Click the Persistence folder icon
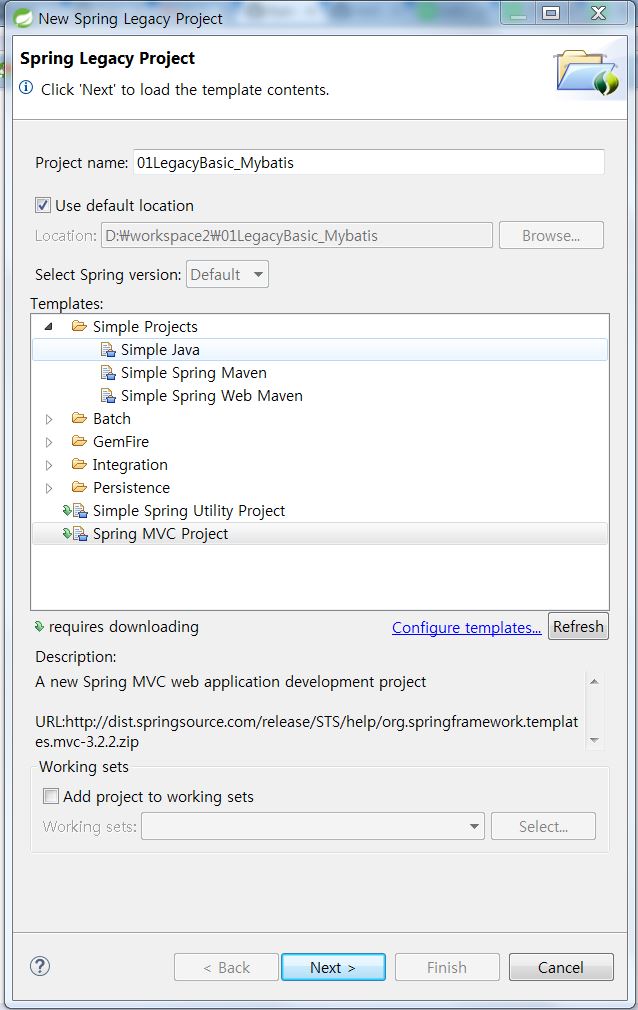638x1010 pixels. pyautogui.click(x=79, y=487)
